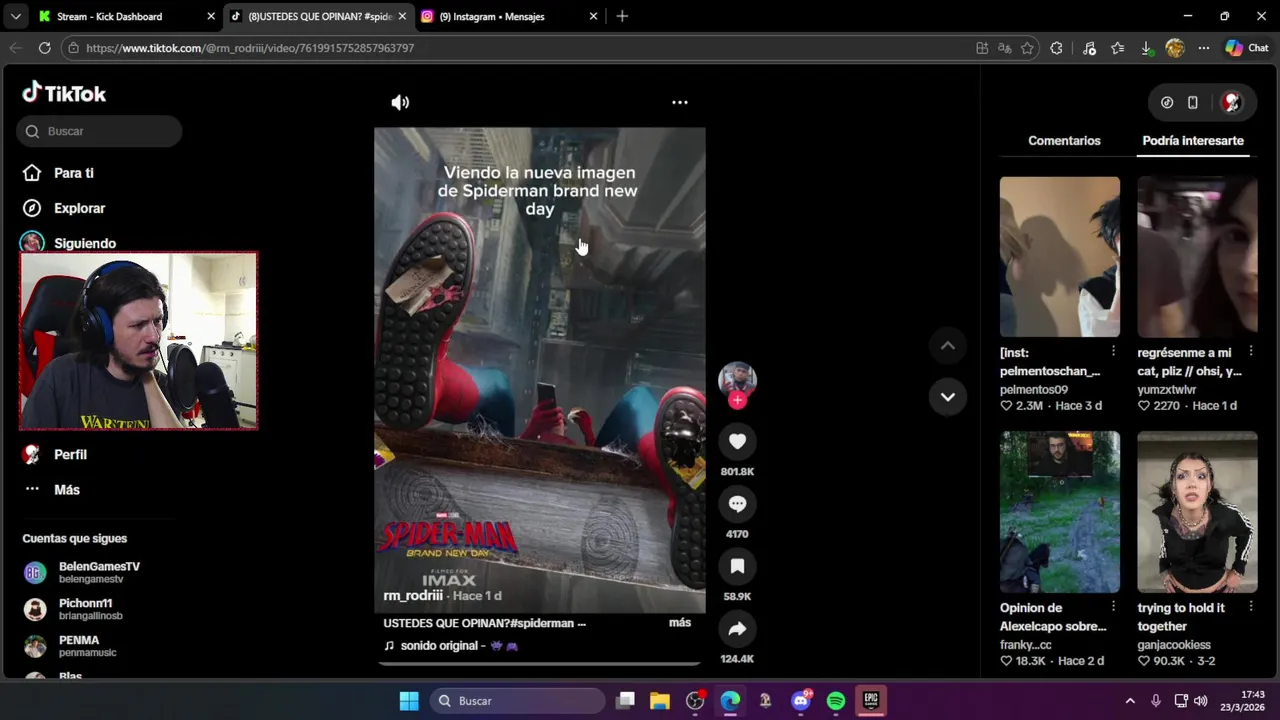Bookmark the video with 58.9K saves
This screenshot has width=1280, height=720.
pyautogui.click(x=737, y=566)
